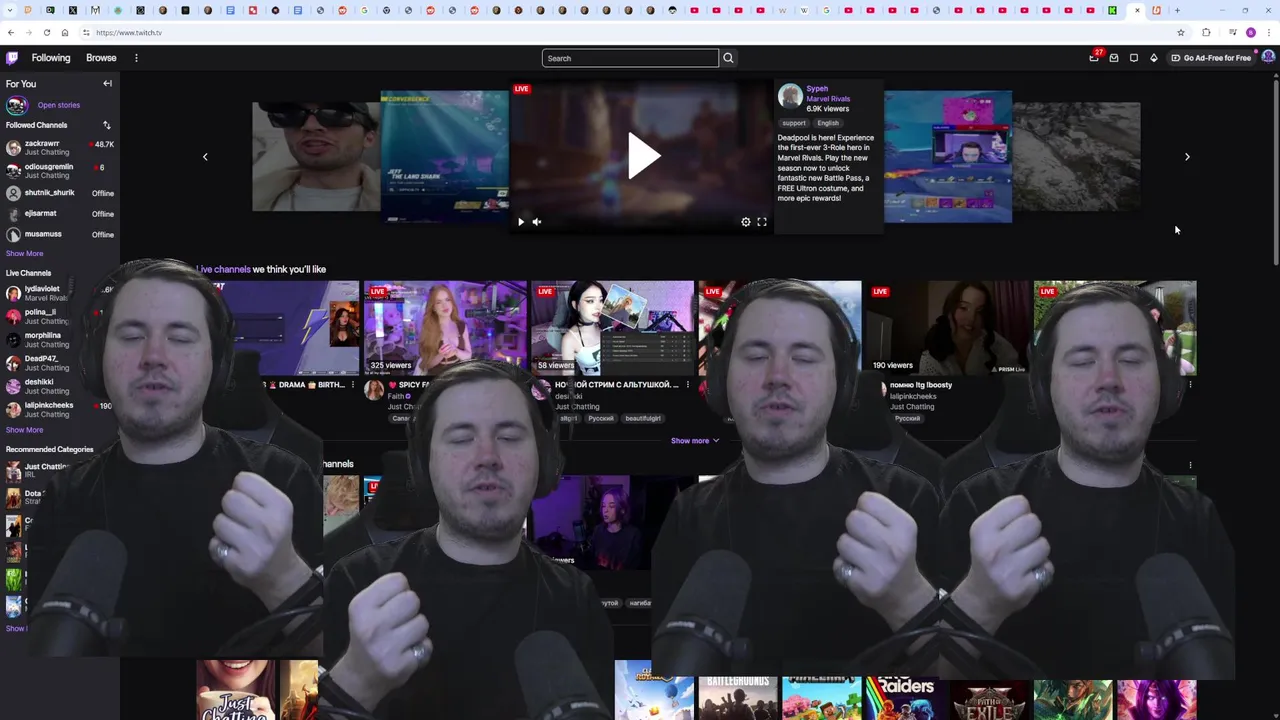The width and height of the screenshot is (1280, 720).
Task: Open featured stream player settings gear
Action: [x=746, y=222]
